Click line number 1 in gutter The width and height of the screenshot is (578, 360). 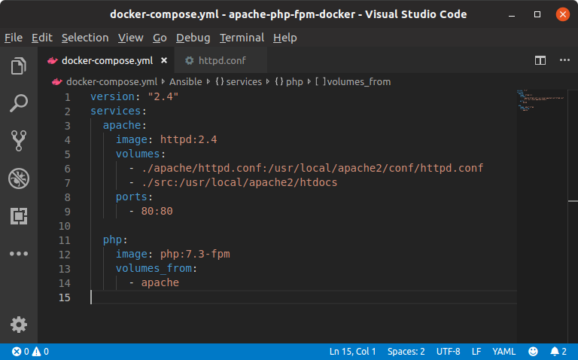(x=67, y=97)
